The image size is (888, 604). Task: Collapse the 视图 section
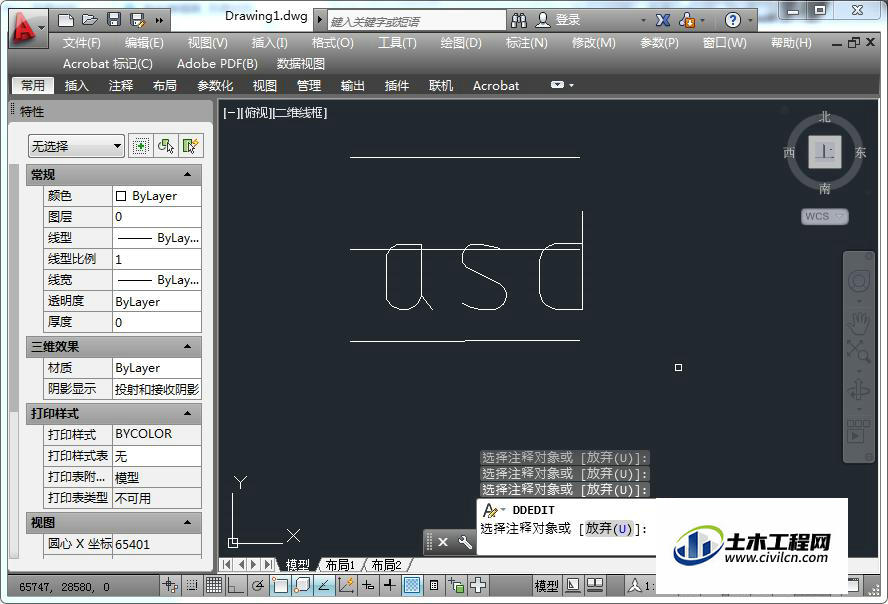187,522
